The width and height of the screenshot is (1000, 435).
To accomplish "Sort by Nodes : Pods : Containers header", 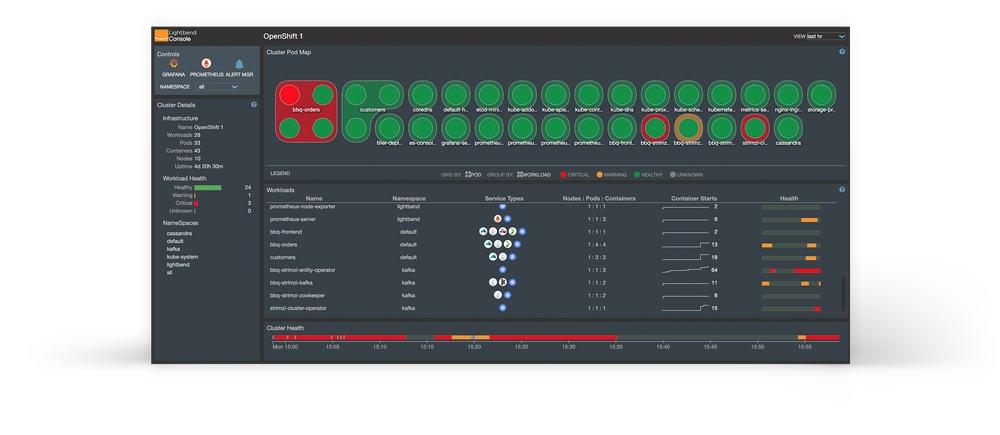I will [x=599, y=198].
